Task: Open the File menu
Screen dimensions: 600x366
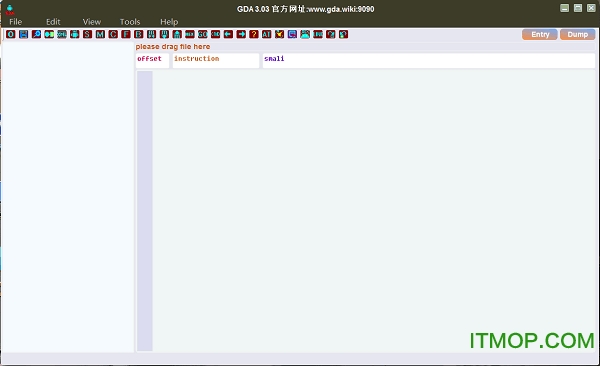Action: click(x=16, y=22)
